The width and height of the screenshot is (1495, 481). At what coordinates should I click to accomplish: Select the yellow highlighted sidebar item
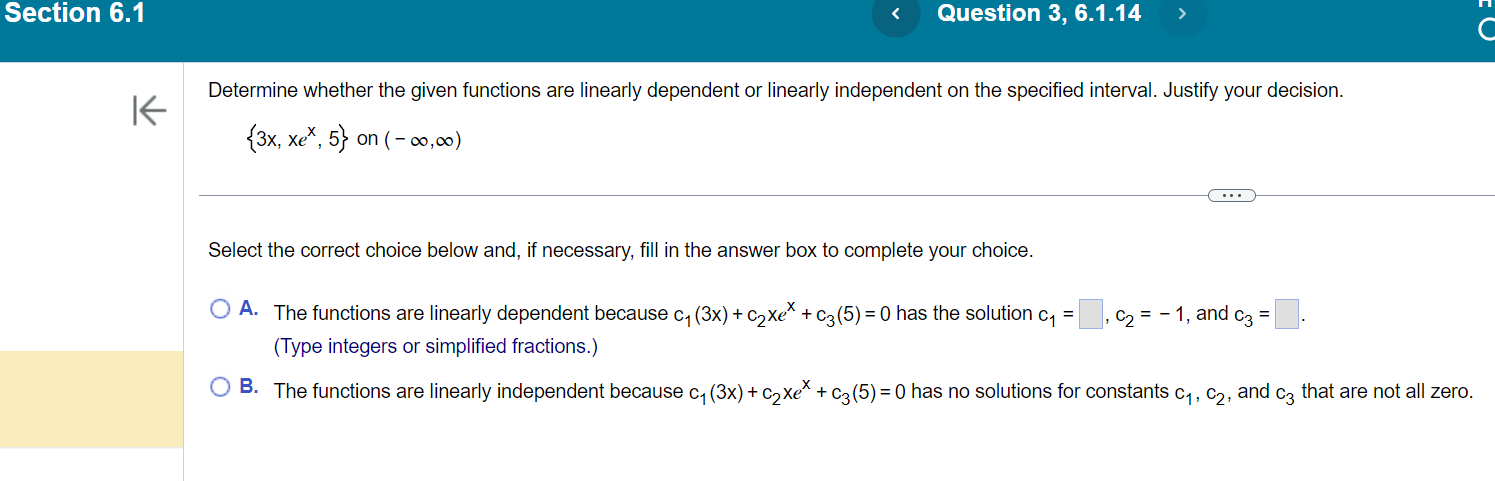[x=91, y=399]
